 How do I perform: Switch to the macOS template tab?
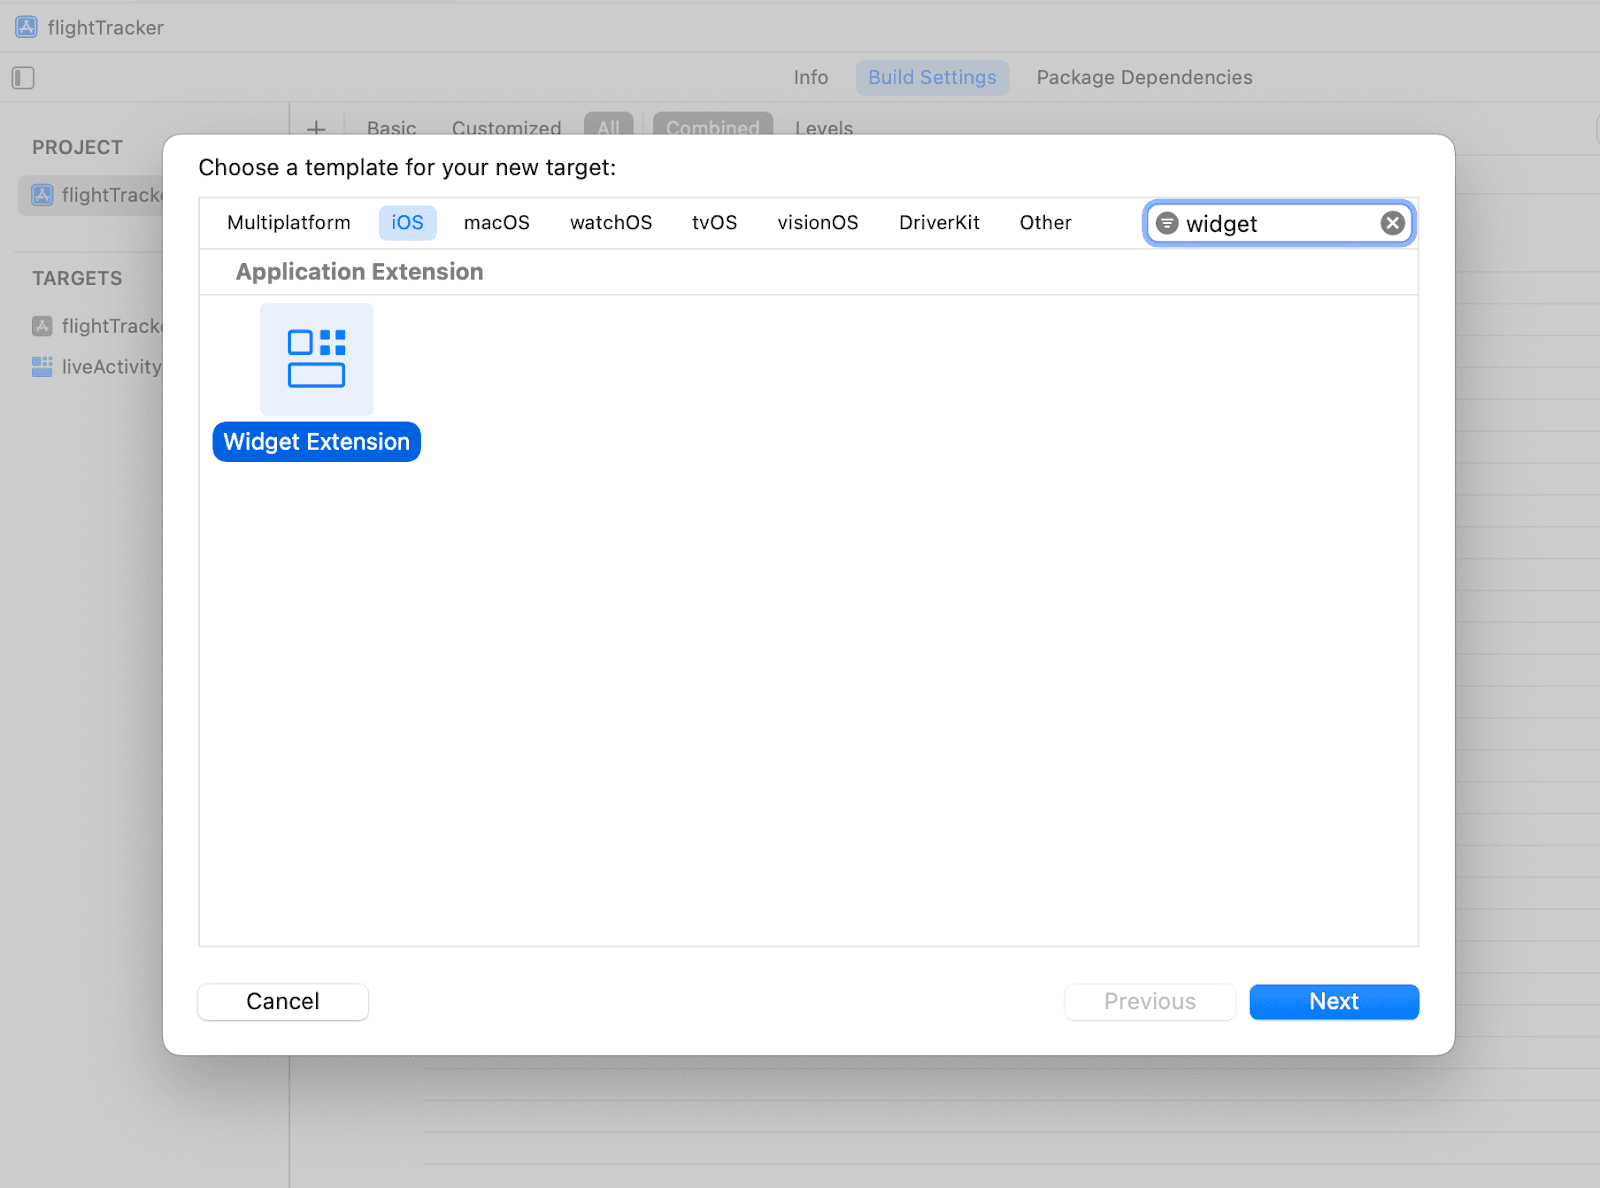click(496, 222)
